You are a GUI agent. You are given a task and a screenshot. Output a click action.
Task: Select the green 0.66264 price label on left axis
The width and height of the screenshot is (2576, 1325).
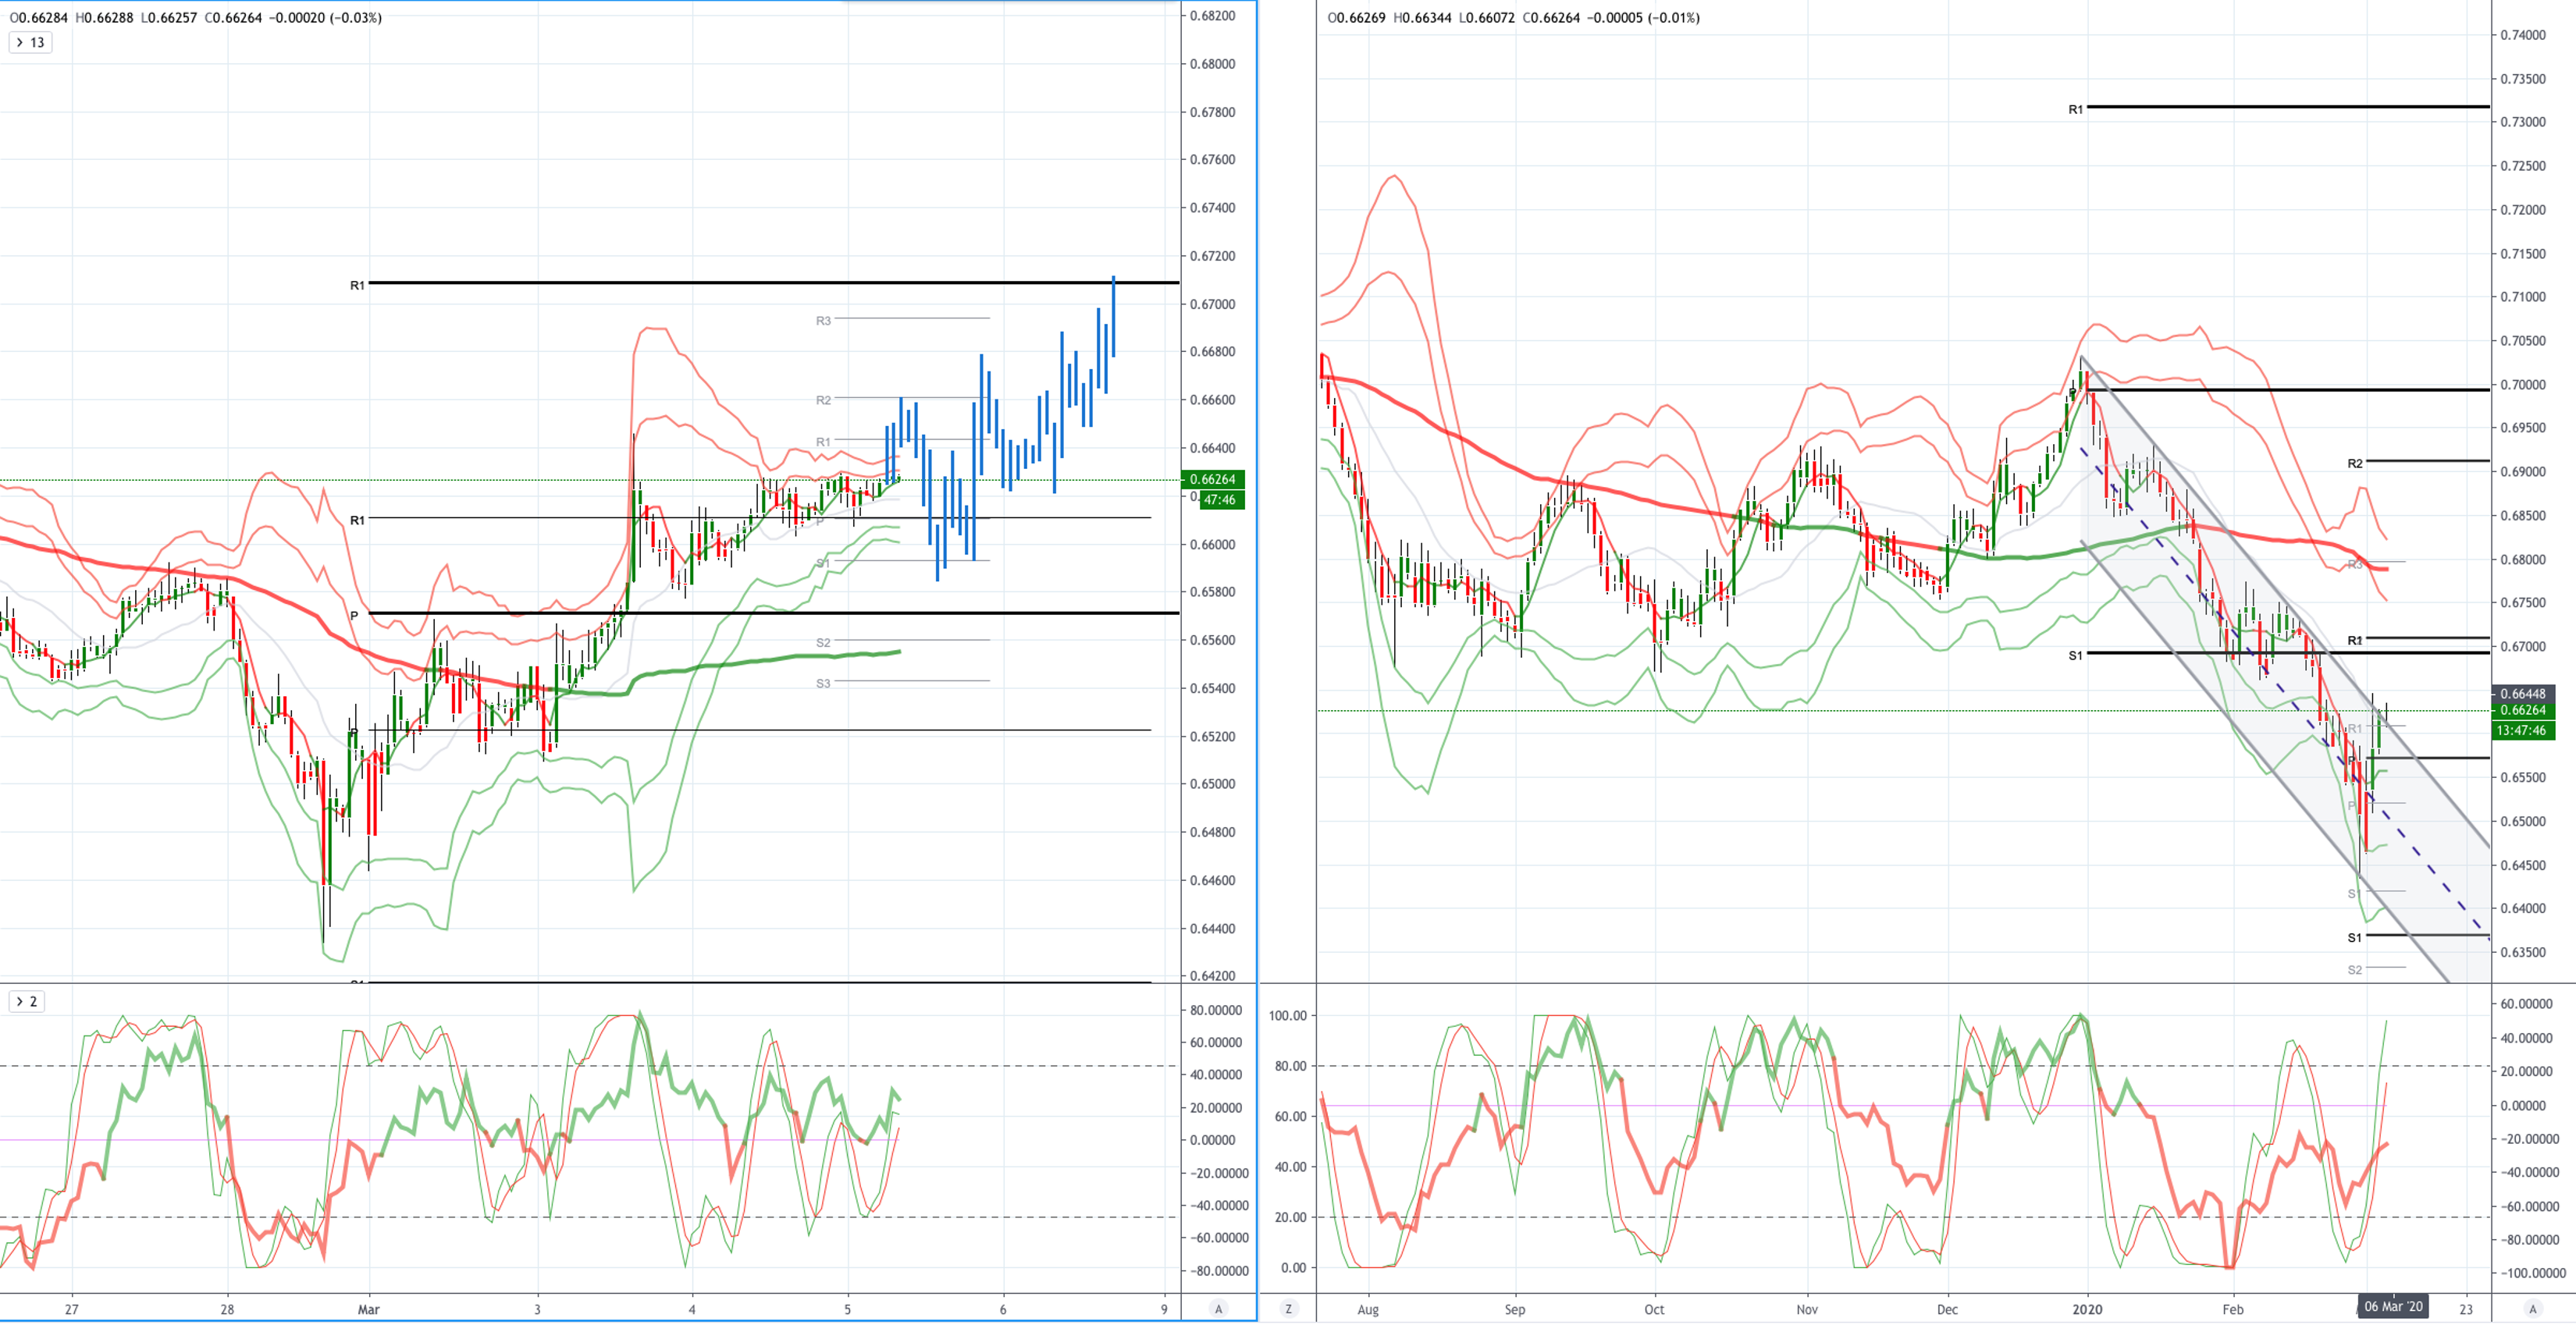(x=1212, y=479)
